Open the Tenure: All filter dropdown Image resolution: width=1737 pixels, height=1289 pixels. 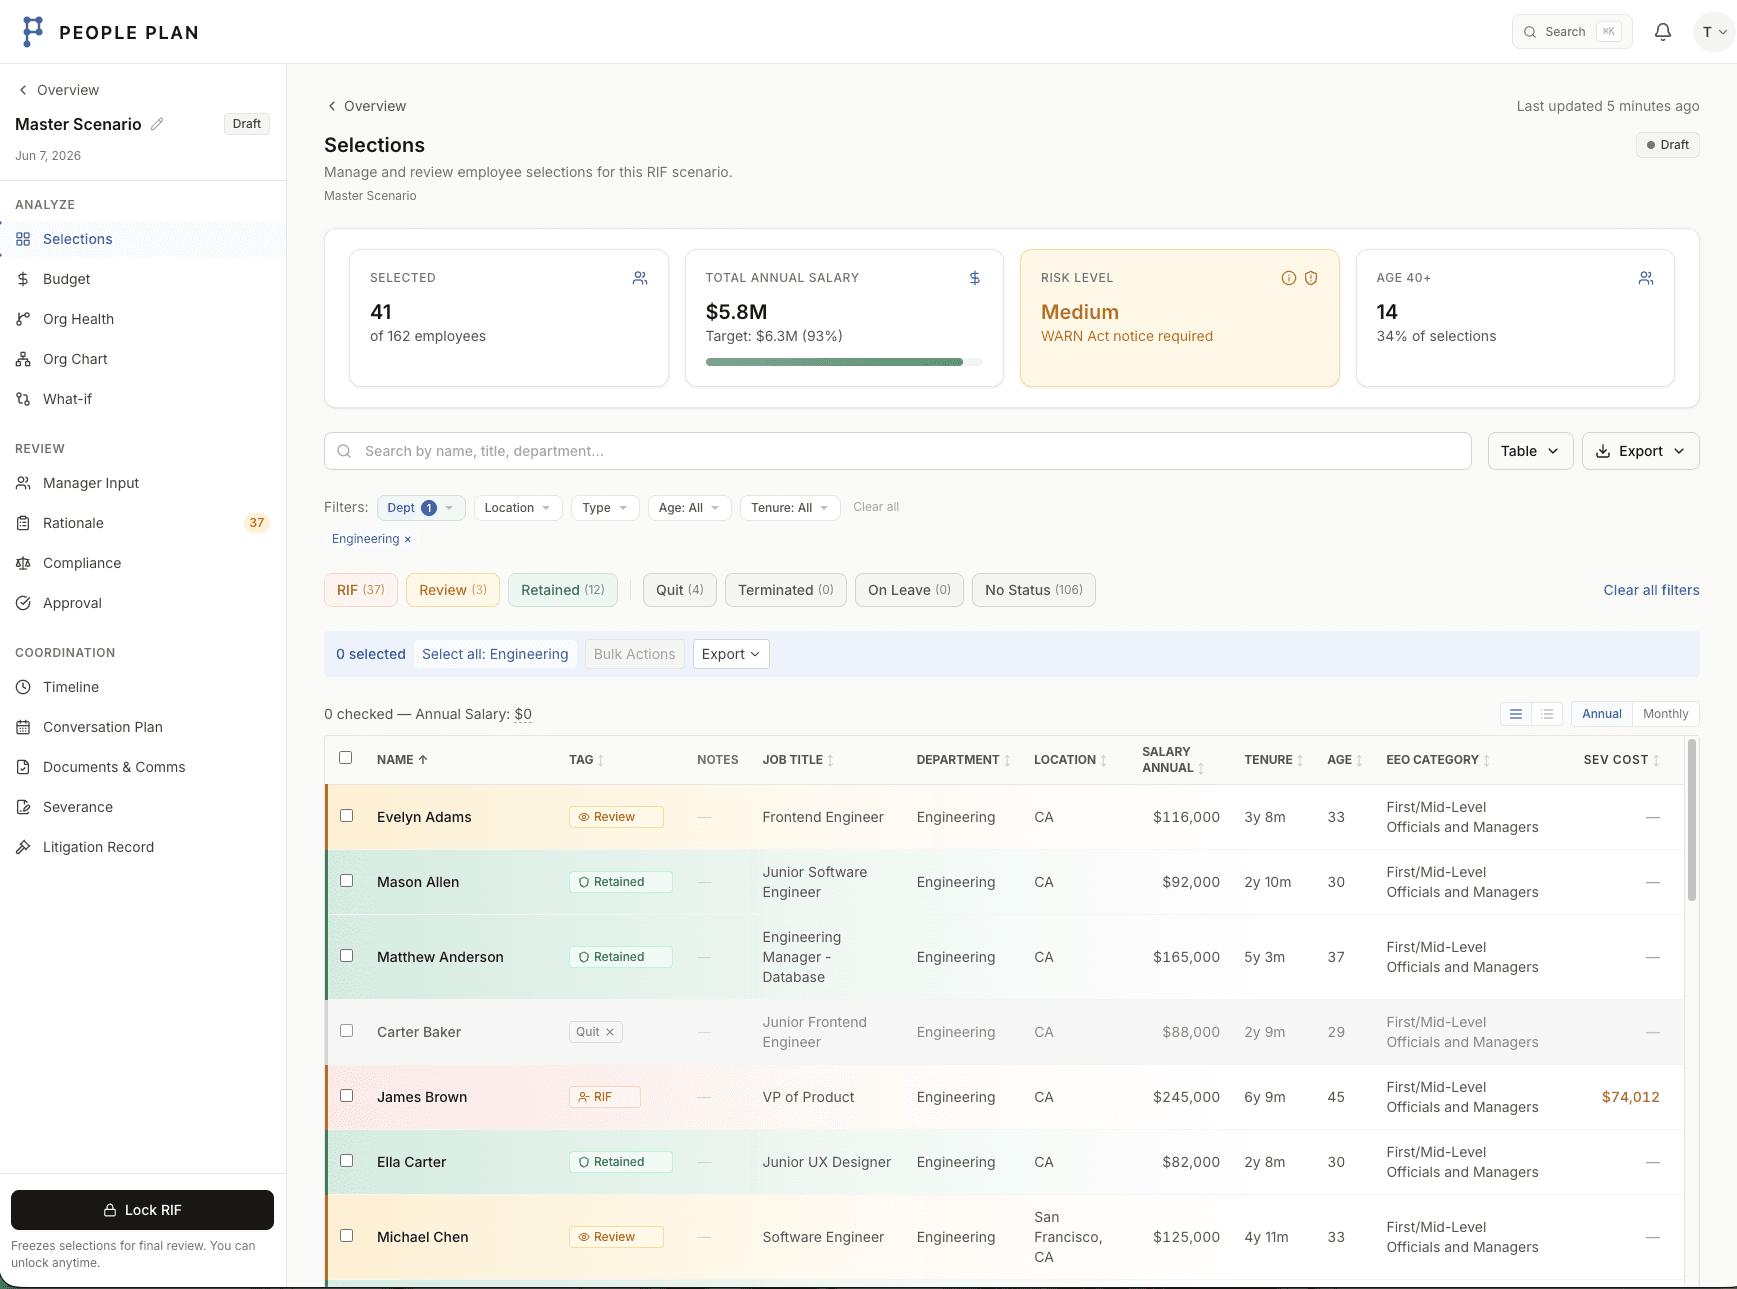tap(790, 508)
